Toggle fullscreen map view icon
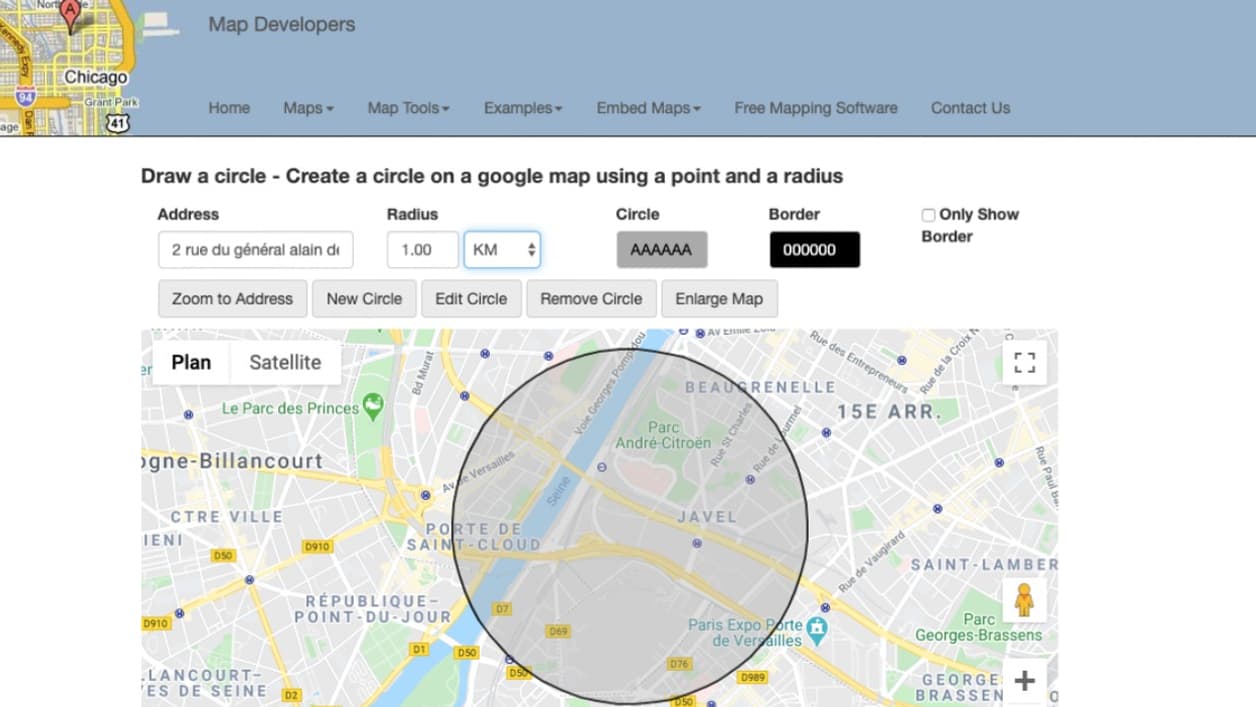The image size is (1256, 707). click(1024, 363)
